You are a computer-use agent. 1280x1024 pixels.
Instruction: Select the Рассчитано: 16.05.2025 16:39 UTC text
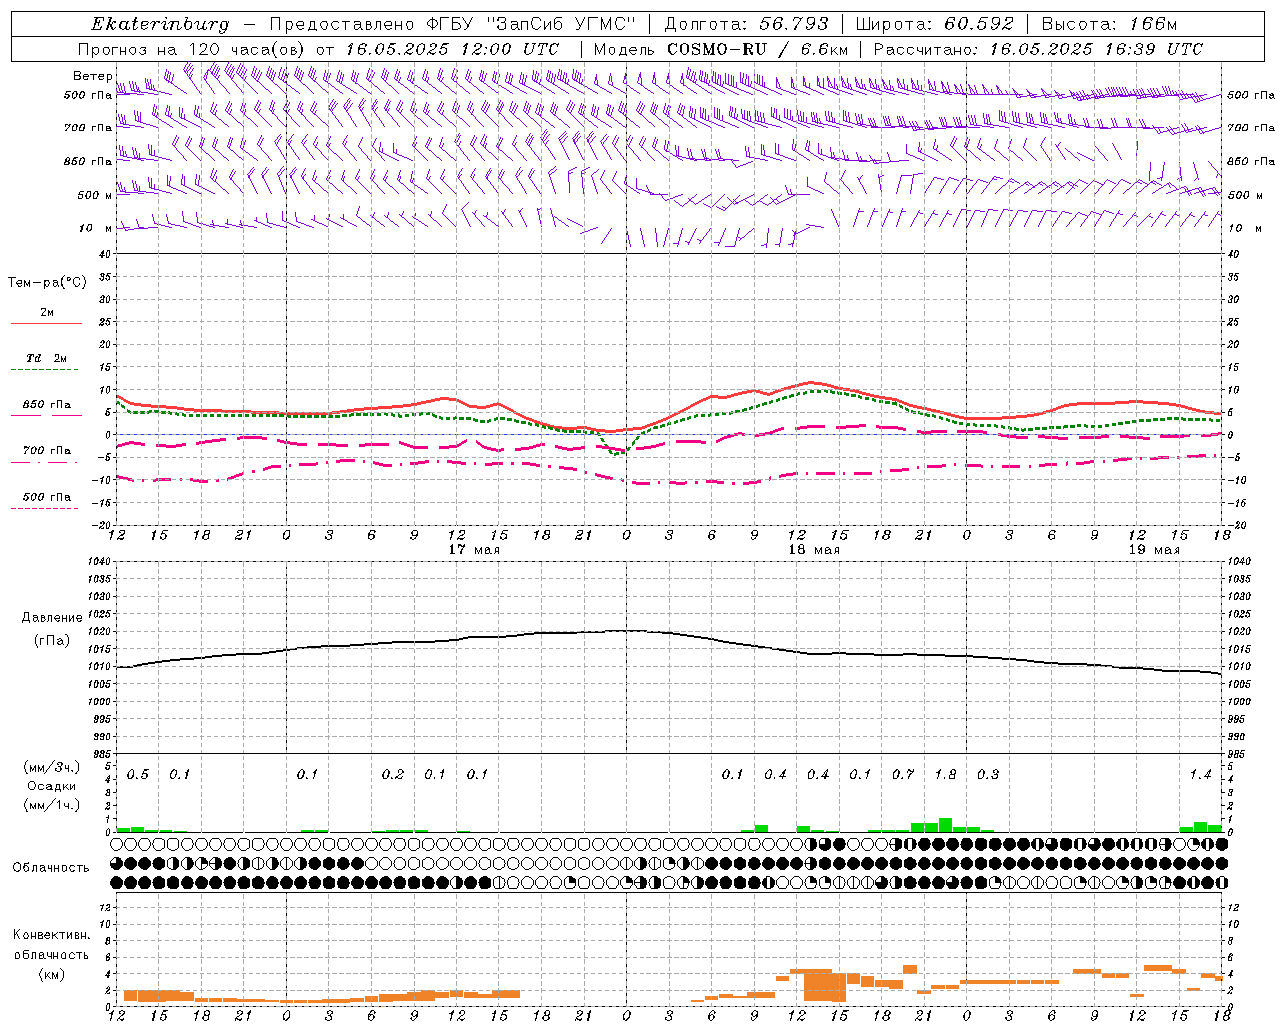1038,49
